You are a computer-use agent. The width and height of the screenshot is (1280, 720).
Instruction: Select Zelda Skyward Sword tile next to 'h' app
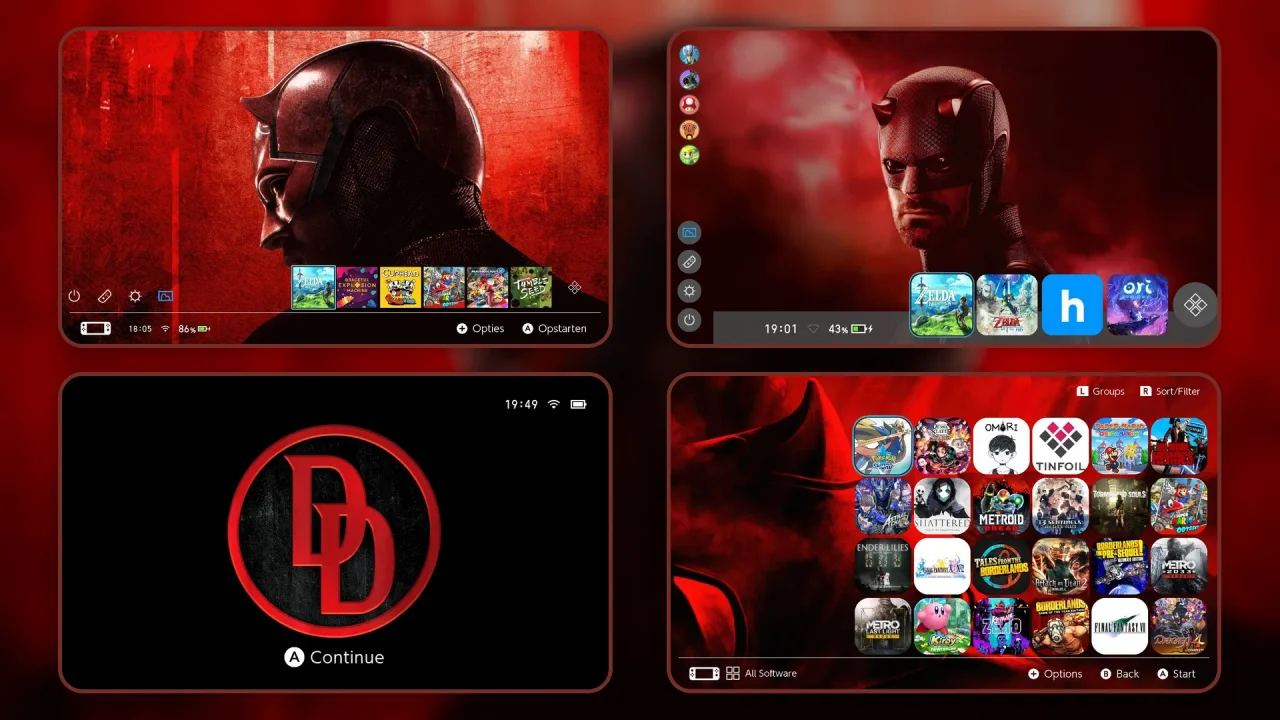[1007, 305]
